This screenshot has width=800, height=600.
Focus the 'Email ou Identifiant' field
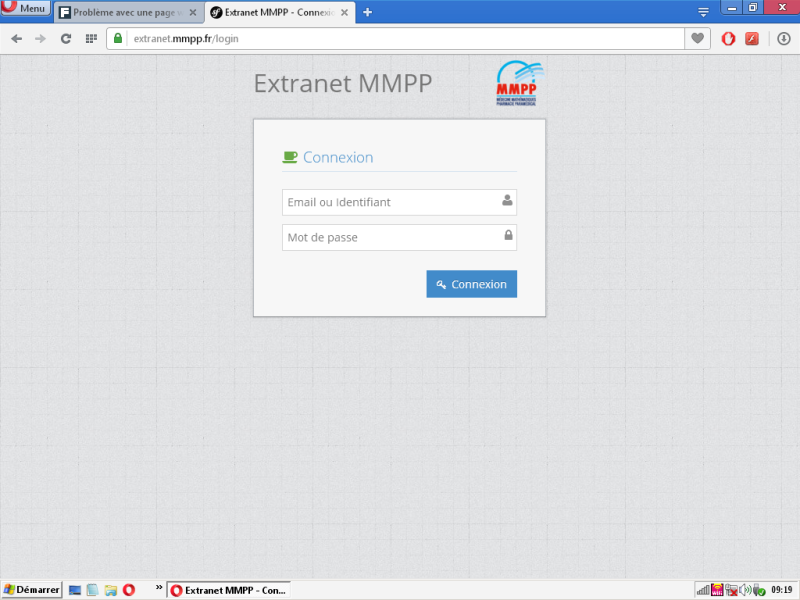click(399, 203)
